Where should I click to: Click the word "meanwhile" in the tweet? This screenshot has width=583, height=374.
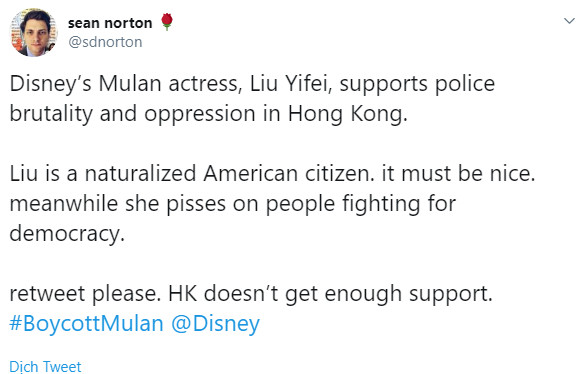tap(62, 204)
